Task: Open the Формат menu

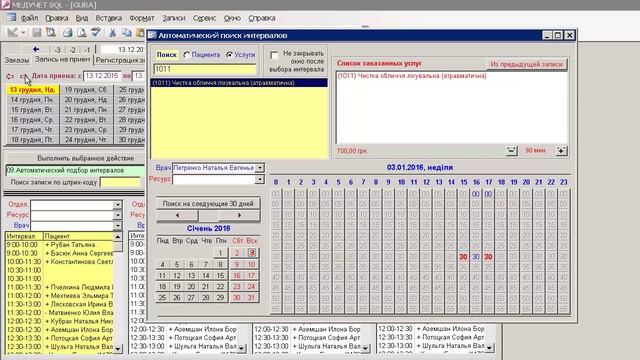Action: tap(142, 18)
